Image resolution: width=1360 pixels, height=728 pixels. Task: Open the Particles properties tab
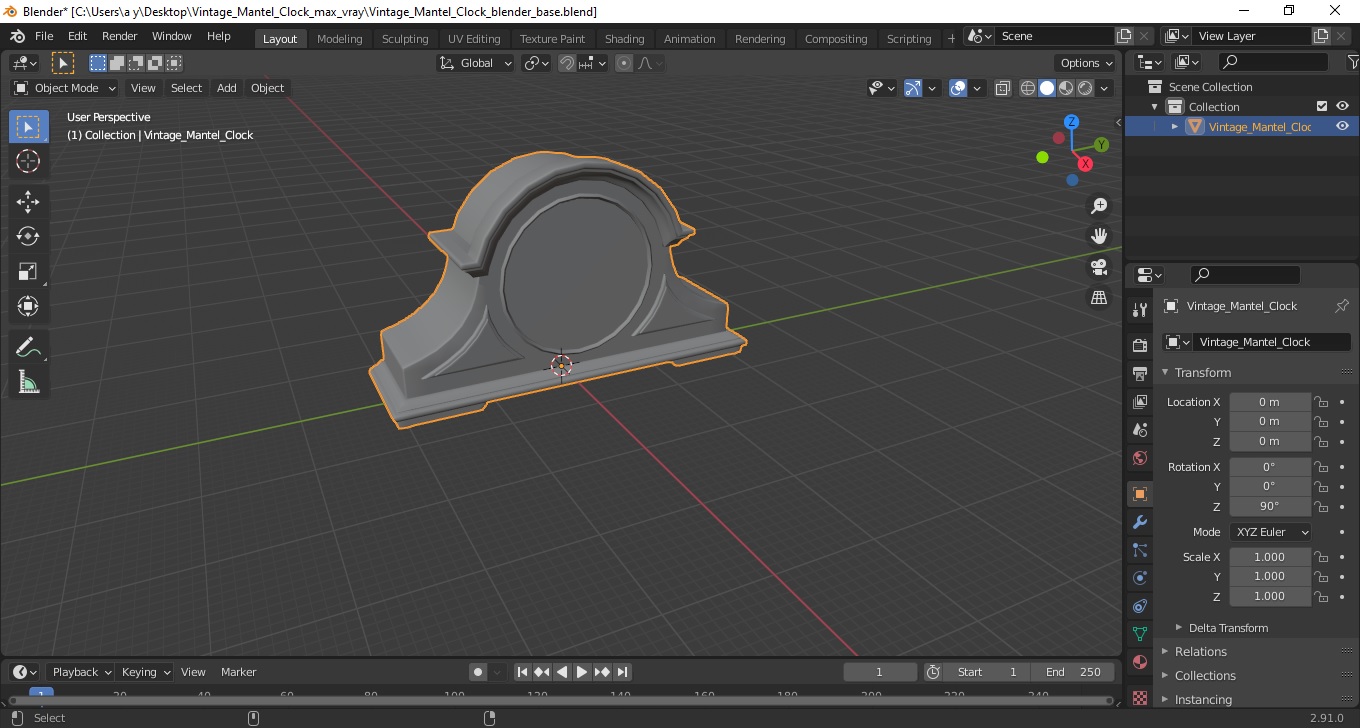1139,550
